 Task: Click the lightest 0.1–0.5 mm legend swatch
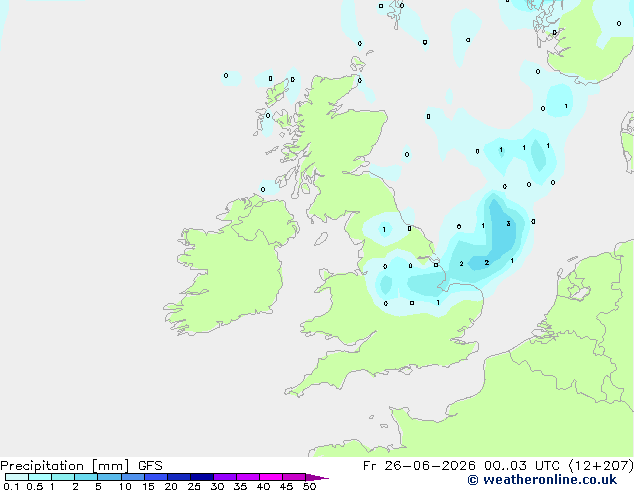pos(17,477)
